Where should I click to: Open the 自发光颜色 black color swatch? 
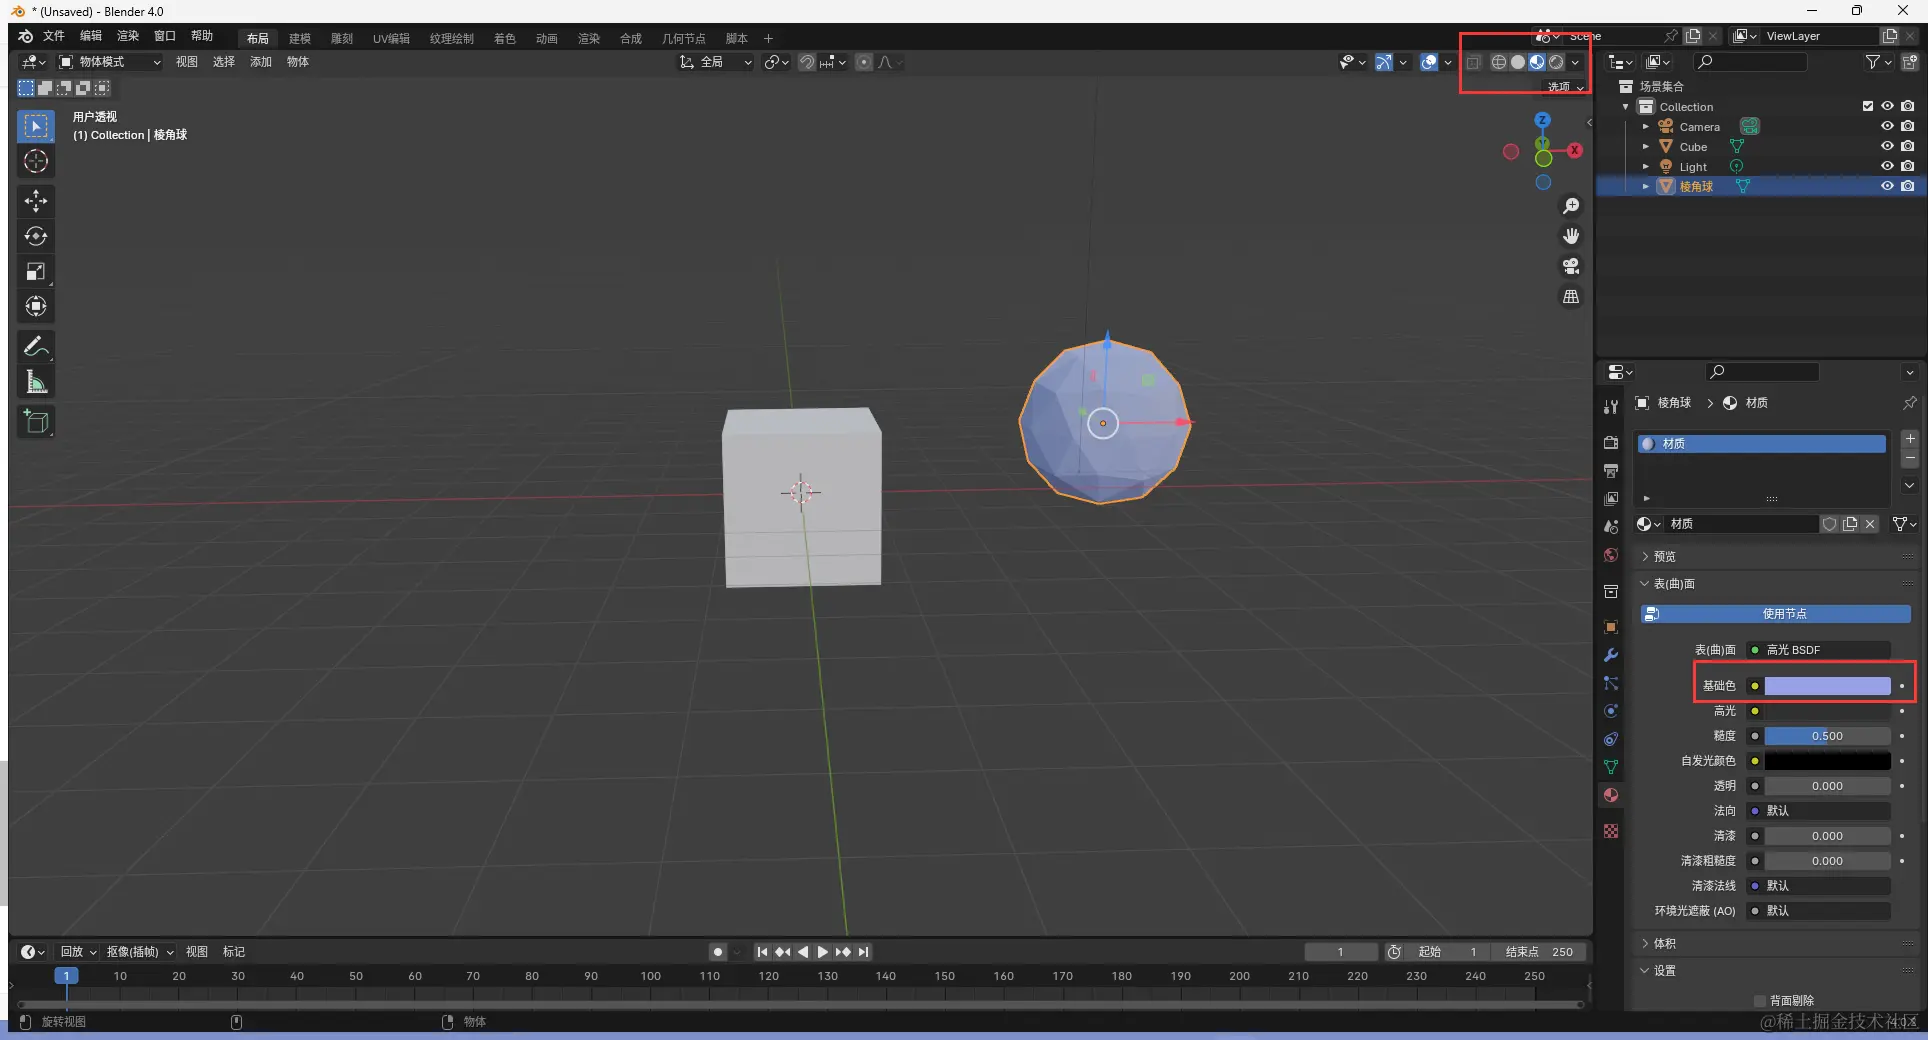click(1827, 761)
